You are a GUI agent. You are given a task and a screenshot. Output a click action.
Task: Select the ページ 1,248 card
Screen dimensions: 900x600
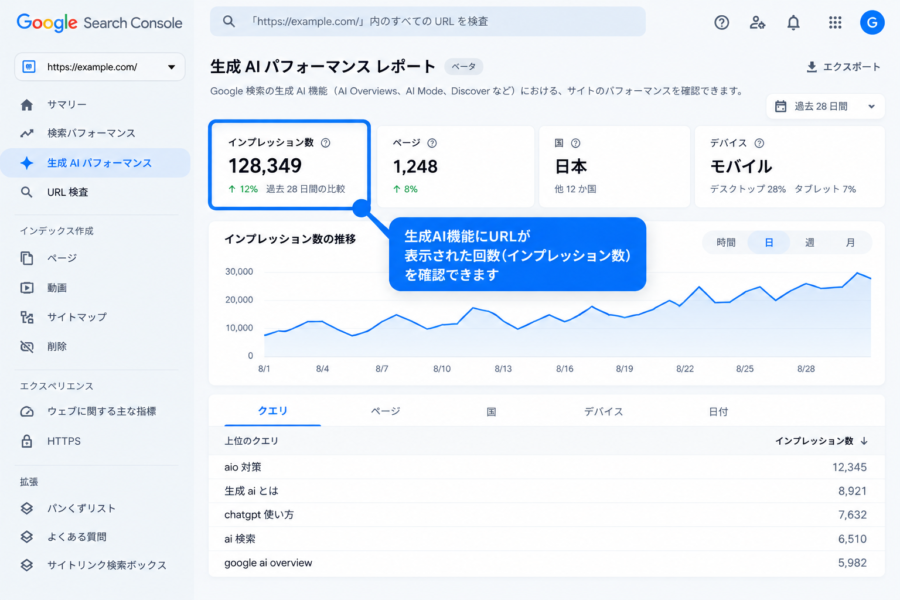(455, 167)
